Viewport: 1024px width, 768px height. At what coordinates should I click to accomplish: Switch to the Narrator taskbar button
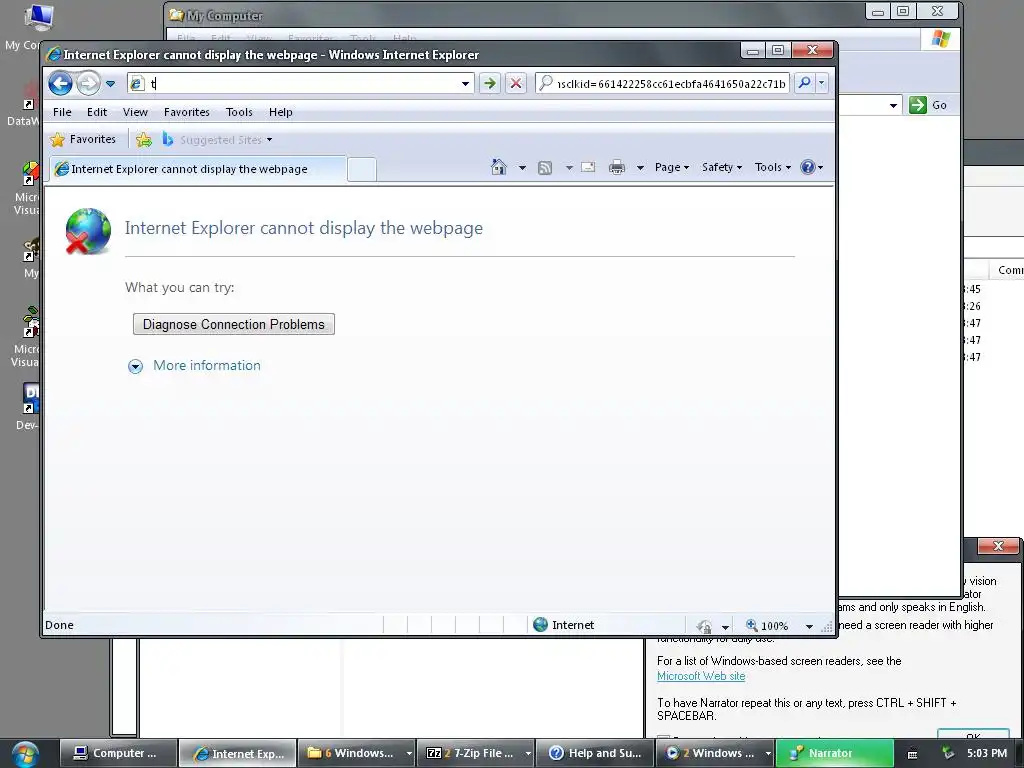point(834,753)
